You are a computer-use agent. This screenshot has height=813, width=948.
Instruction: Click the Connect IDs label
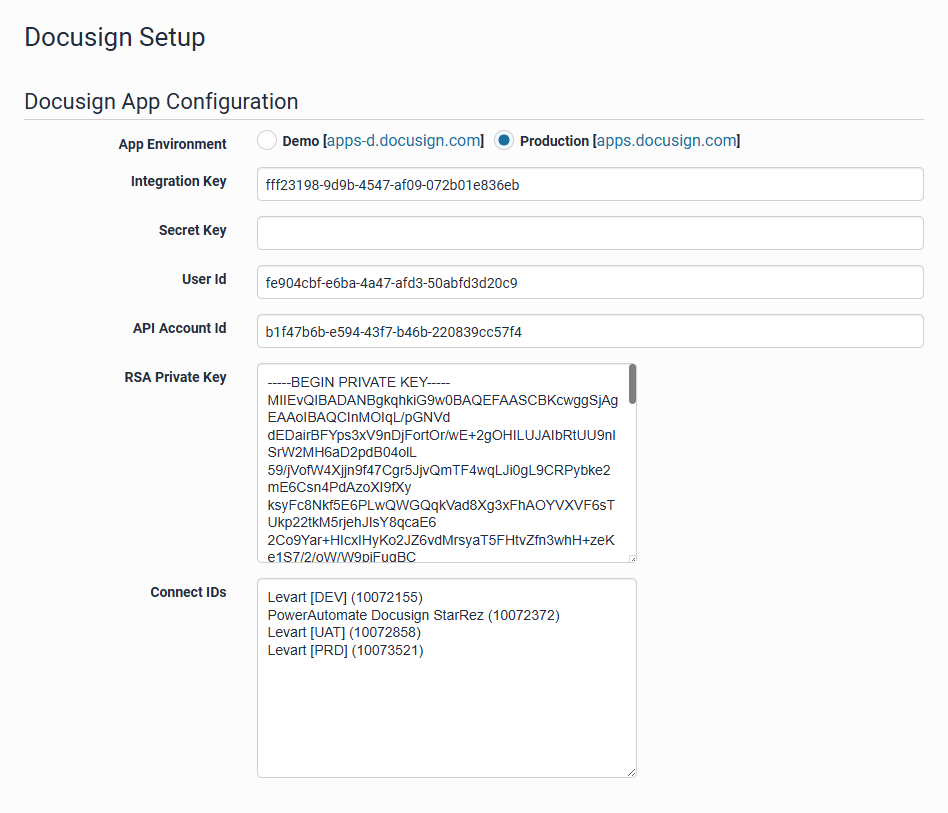(188, 592)
